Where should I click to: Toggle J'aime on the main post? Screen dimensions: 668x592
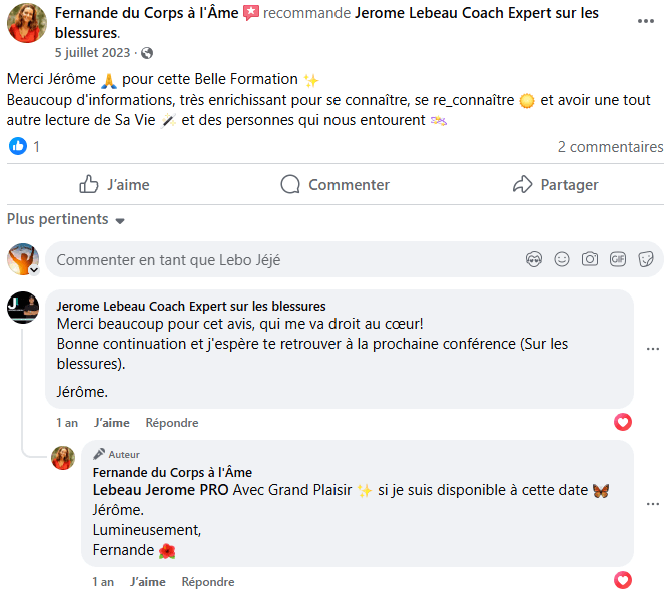[x=114, y=184]
